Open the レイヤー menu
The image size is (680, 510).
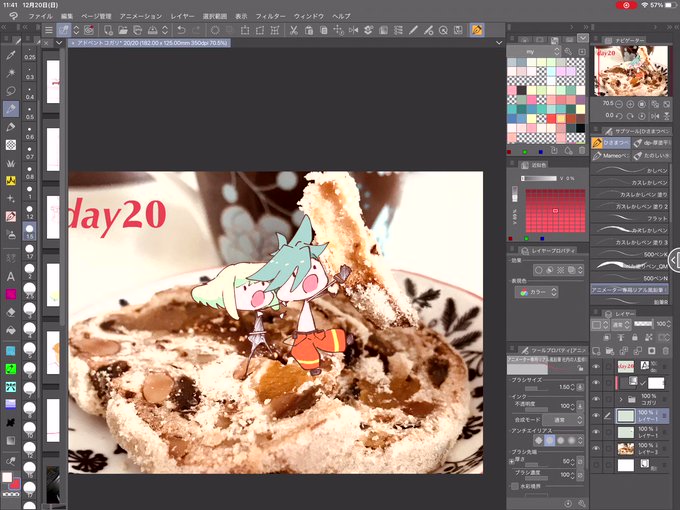point(182,16)
